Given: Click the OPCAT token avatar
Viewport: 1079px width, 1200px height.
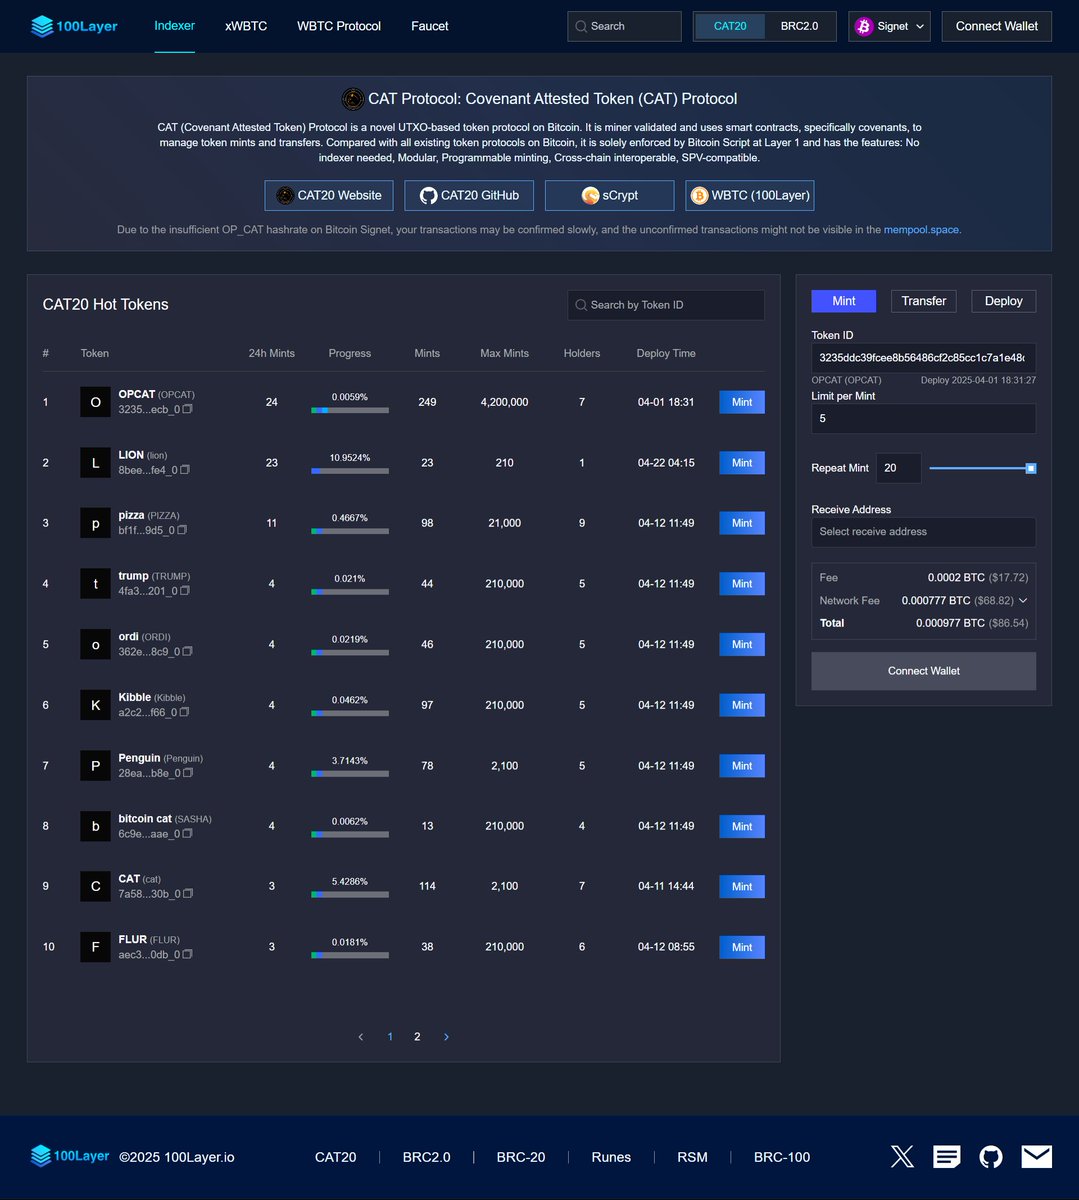Looking at the screenshot, I should click(96, 402).
